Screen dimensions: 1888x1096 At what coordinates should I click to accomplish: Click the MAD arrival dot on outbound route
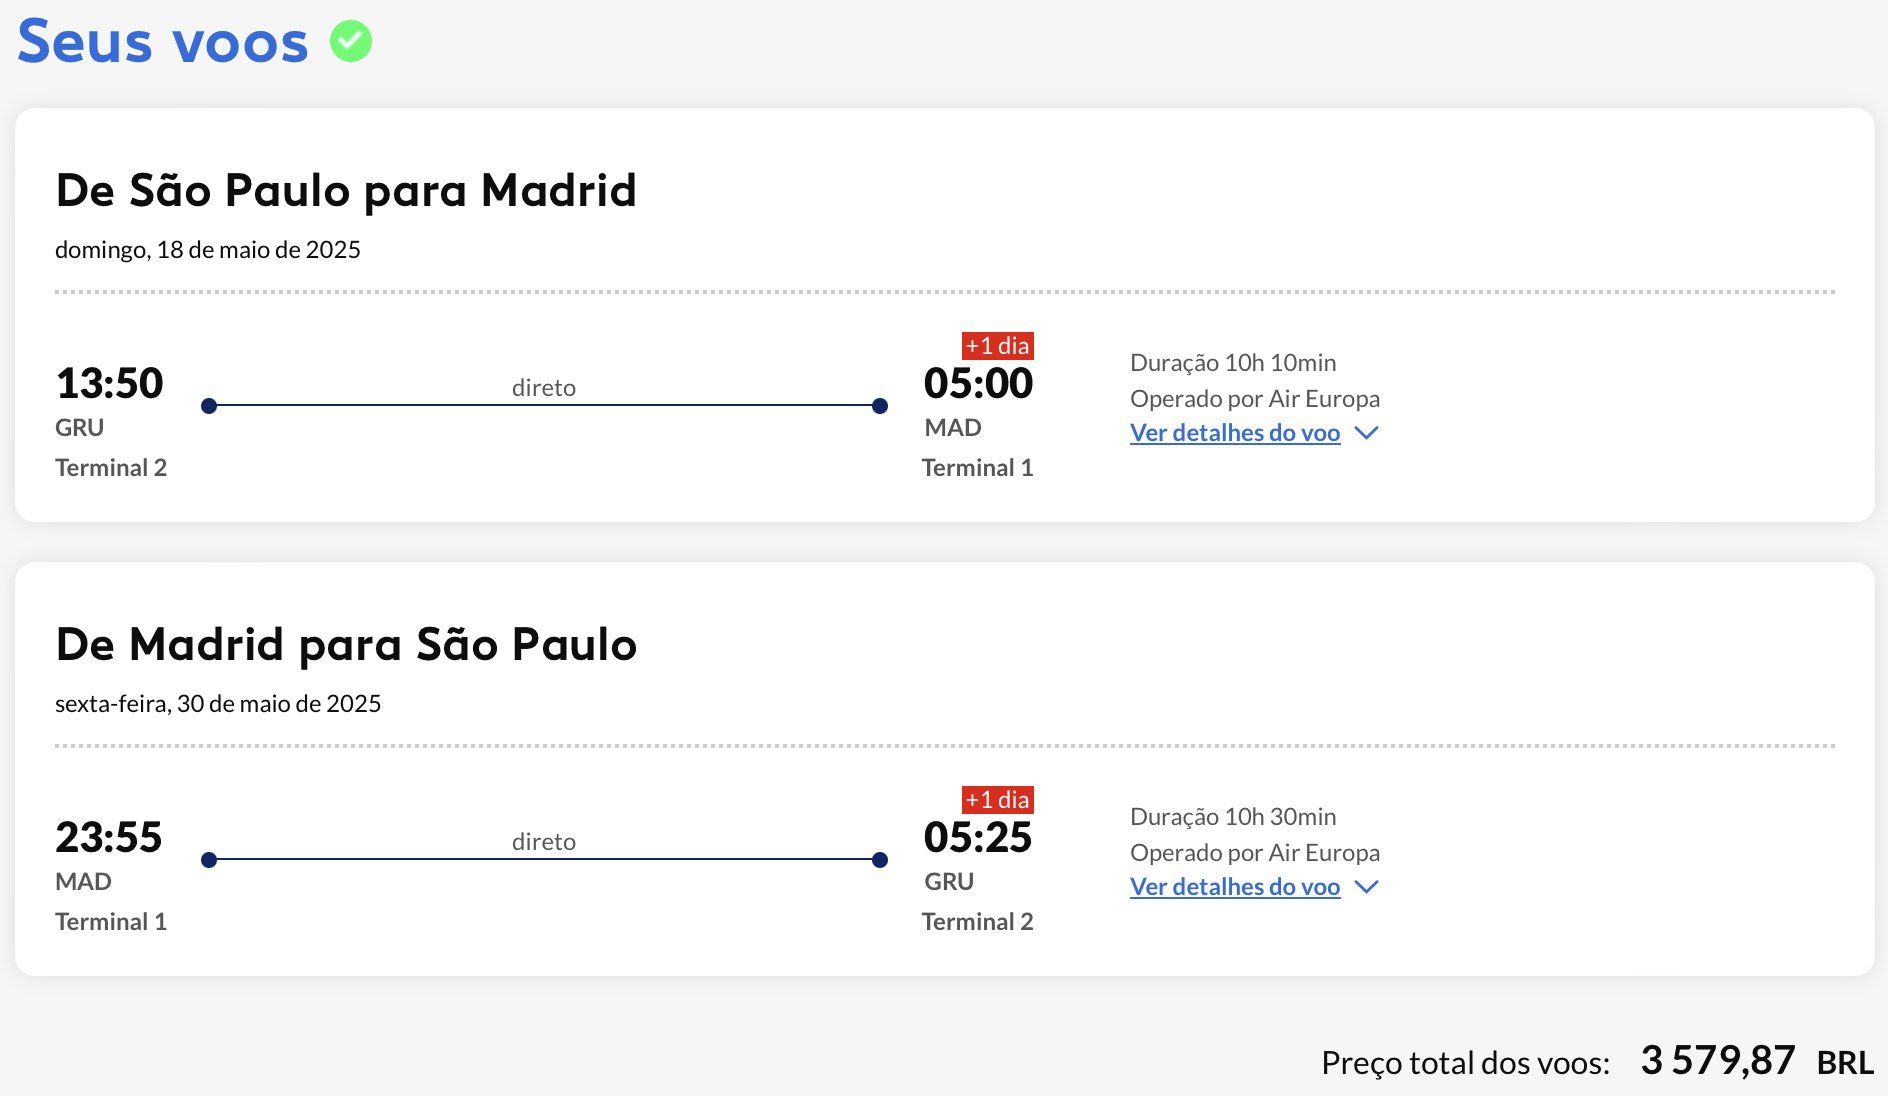(x=880, y=406)
